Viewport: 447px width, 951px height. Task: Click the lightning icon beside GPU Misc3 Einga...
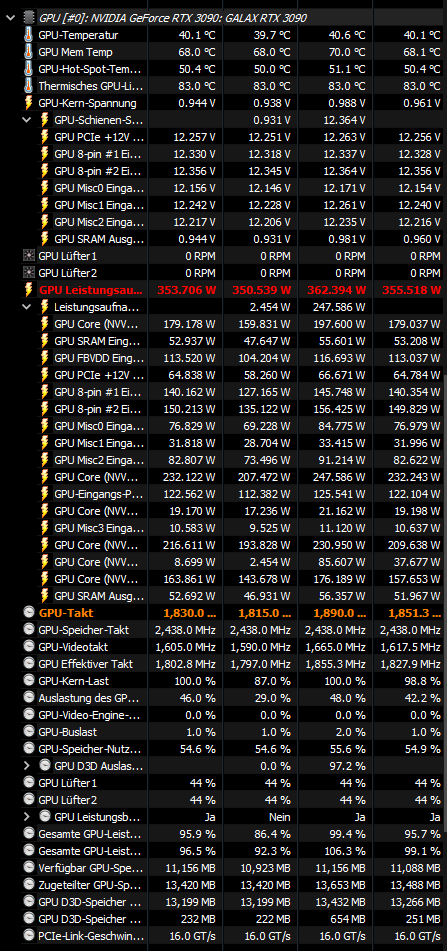point(44,528)
